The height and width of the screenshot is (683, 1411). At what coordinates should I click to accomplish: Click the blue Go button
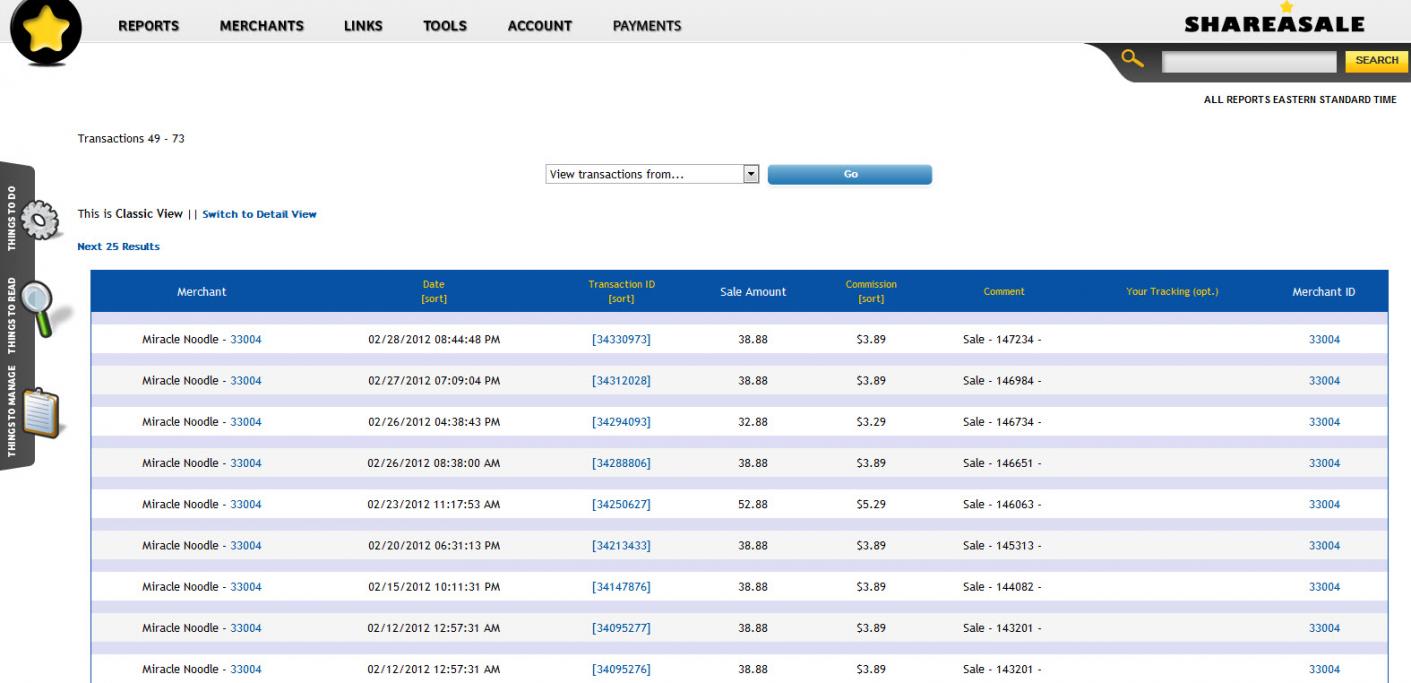[x=850, y=175]
